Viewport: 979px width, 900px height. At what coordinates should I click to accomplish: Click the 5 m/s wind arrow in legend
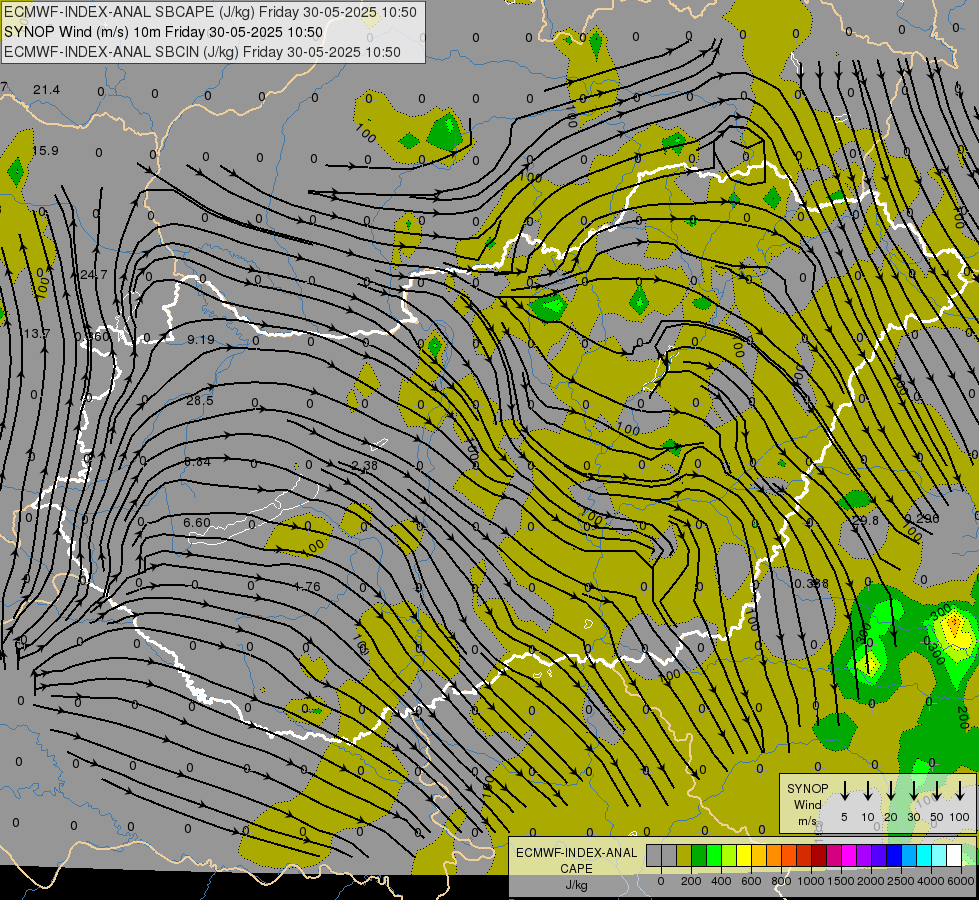click(x=844, y=790)
